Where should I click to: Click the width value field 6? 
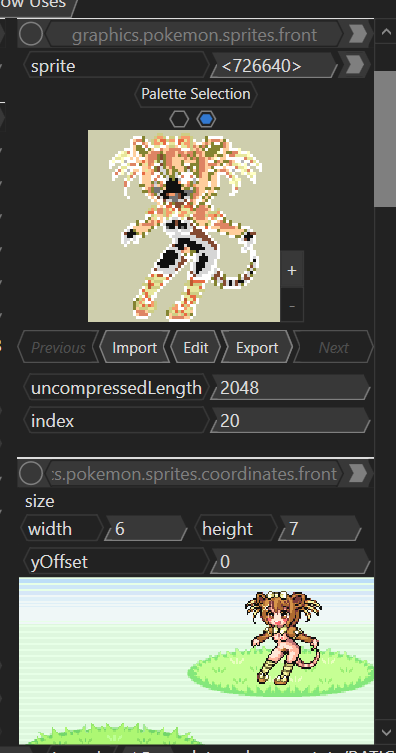tap(146, 529)
